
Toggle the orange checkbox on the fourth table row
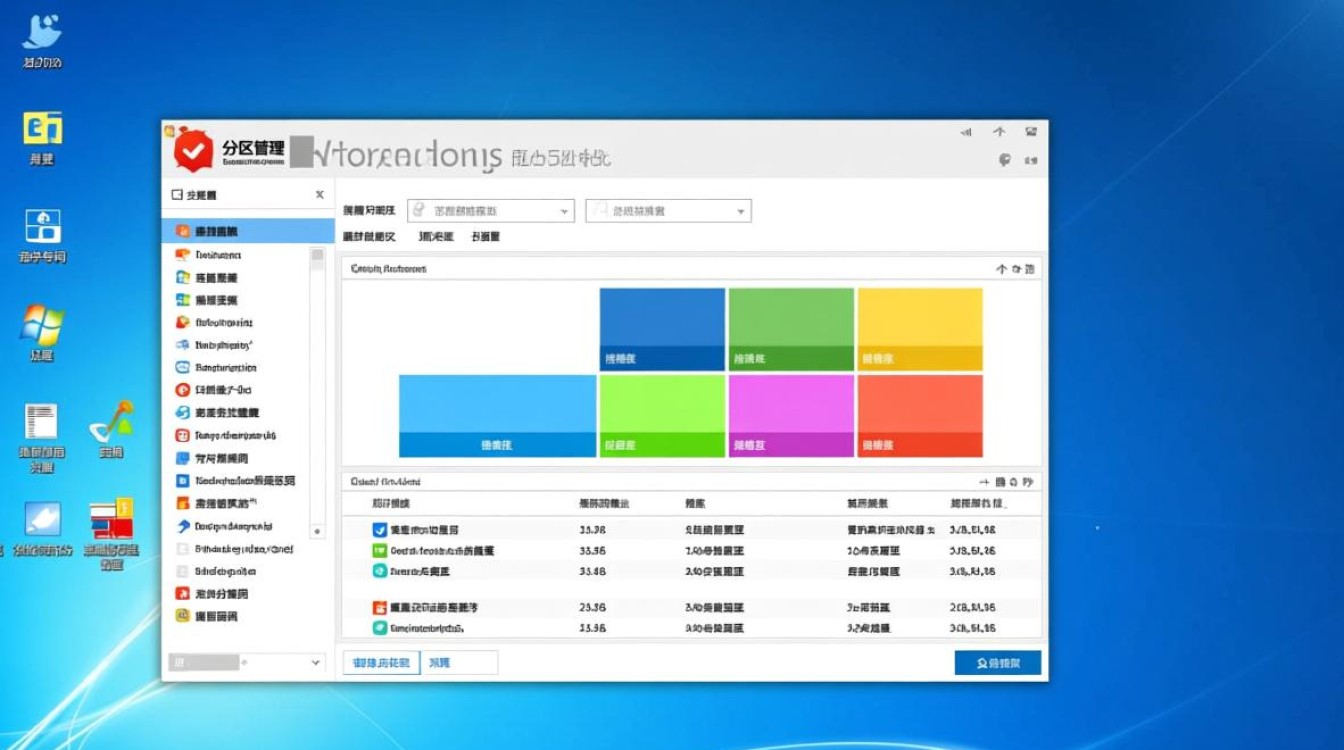378,607
